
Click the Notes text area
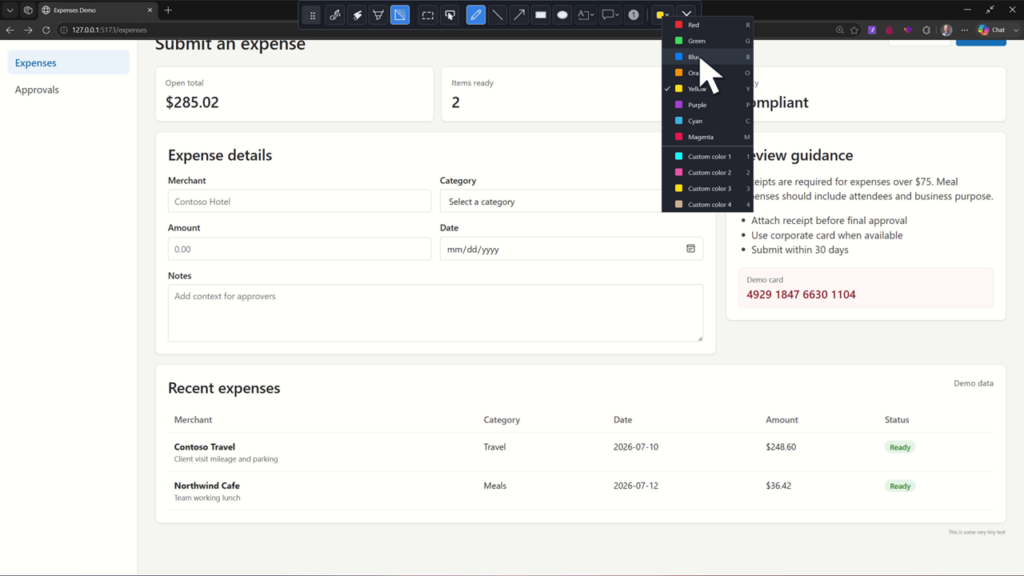pos(436,313)
